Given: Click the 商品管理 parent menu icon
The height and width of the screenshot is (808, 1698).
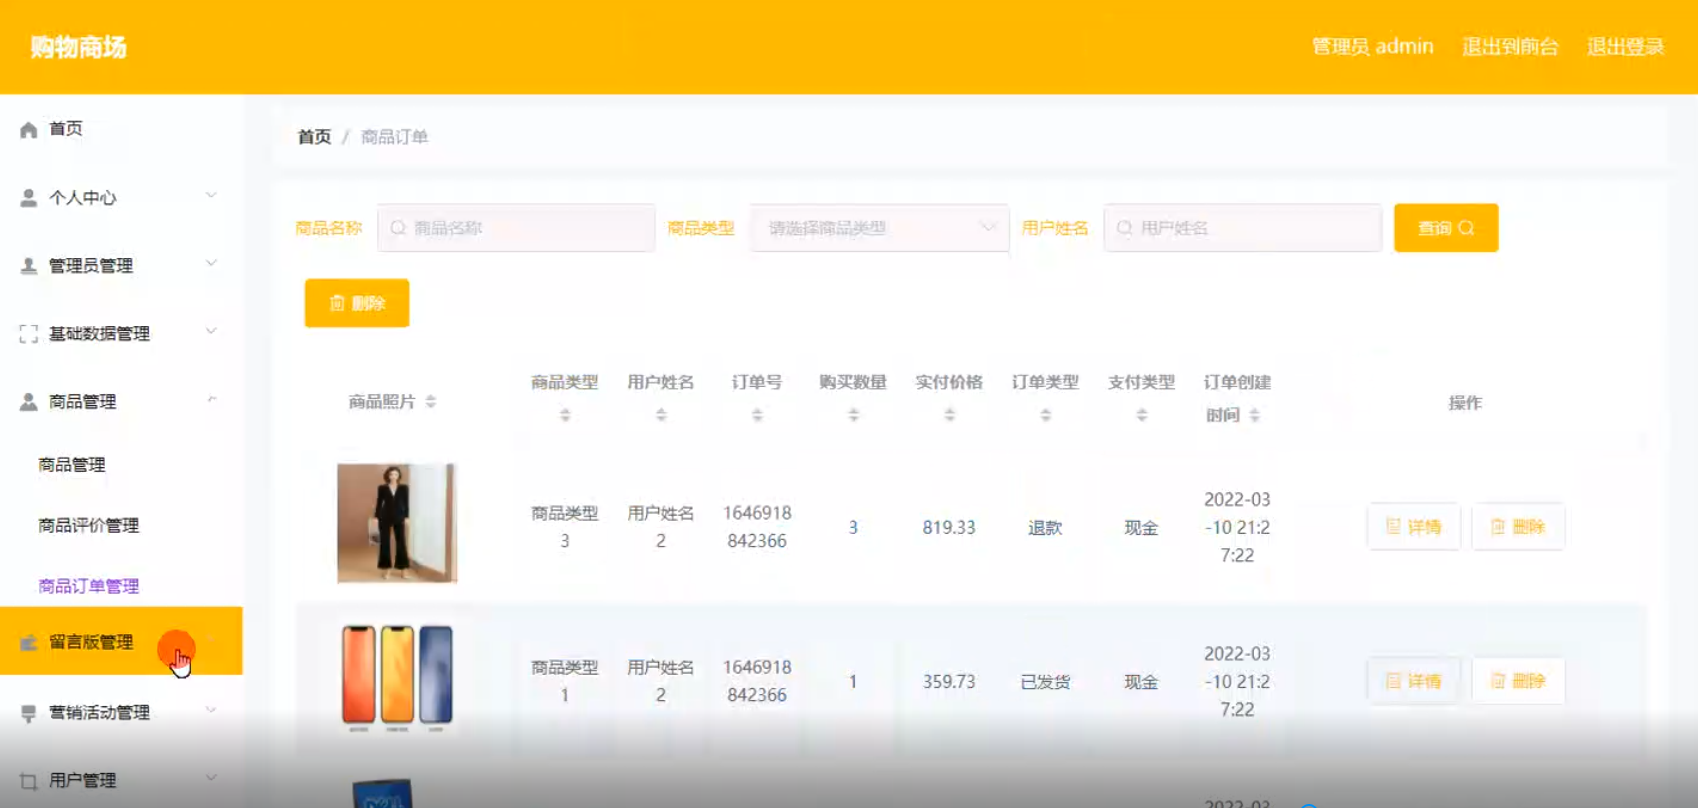Looking at the screenshot, I should [x=29, y=402].
